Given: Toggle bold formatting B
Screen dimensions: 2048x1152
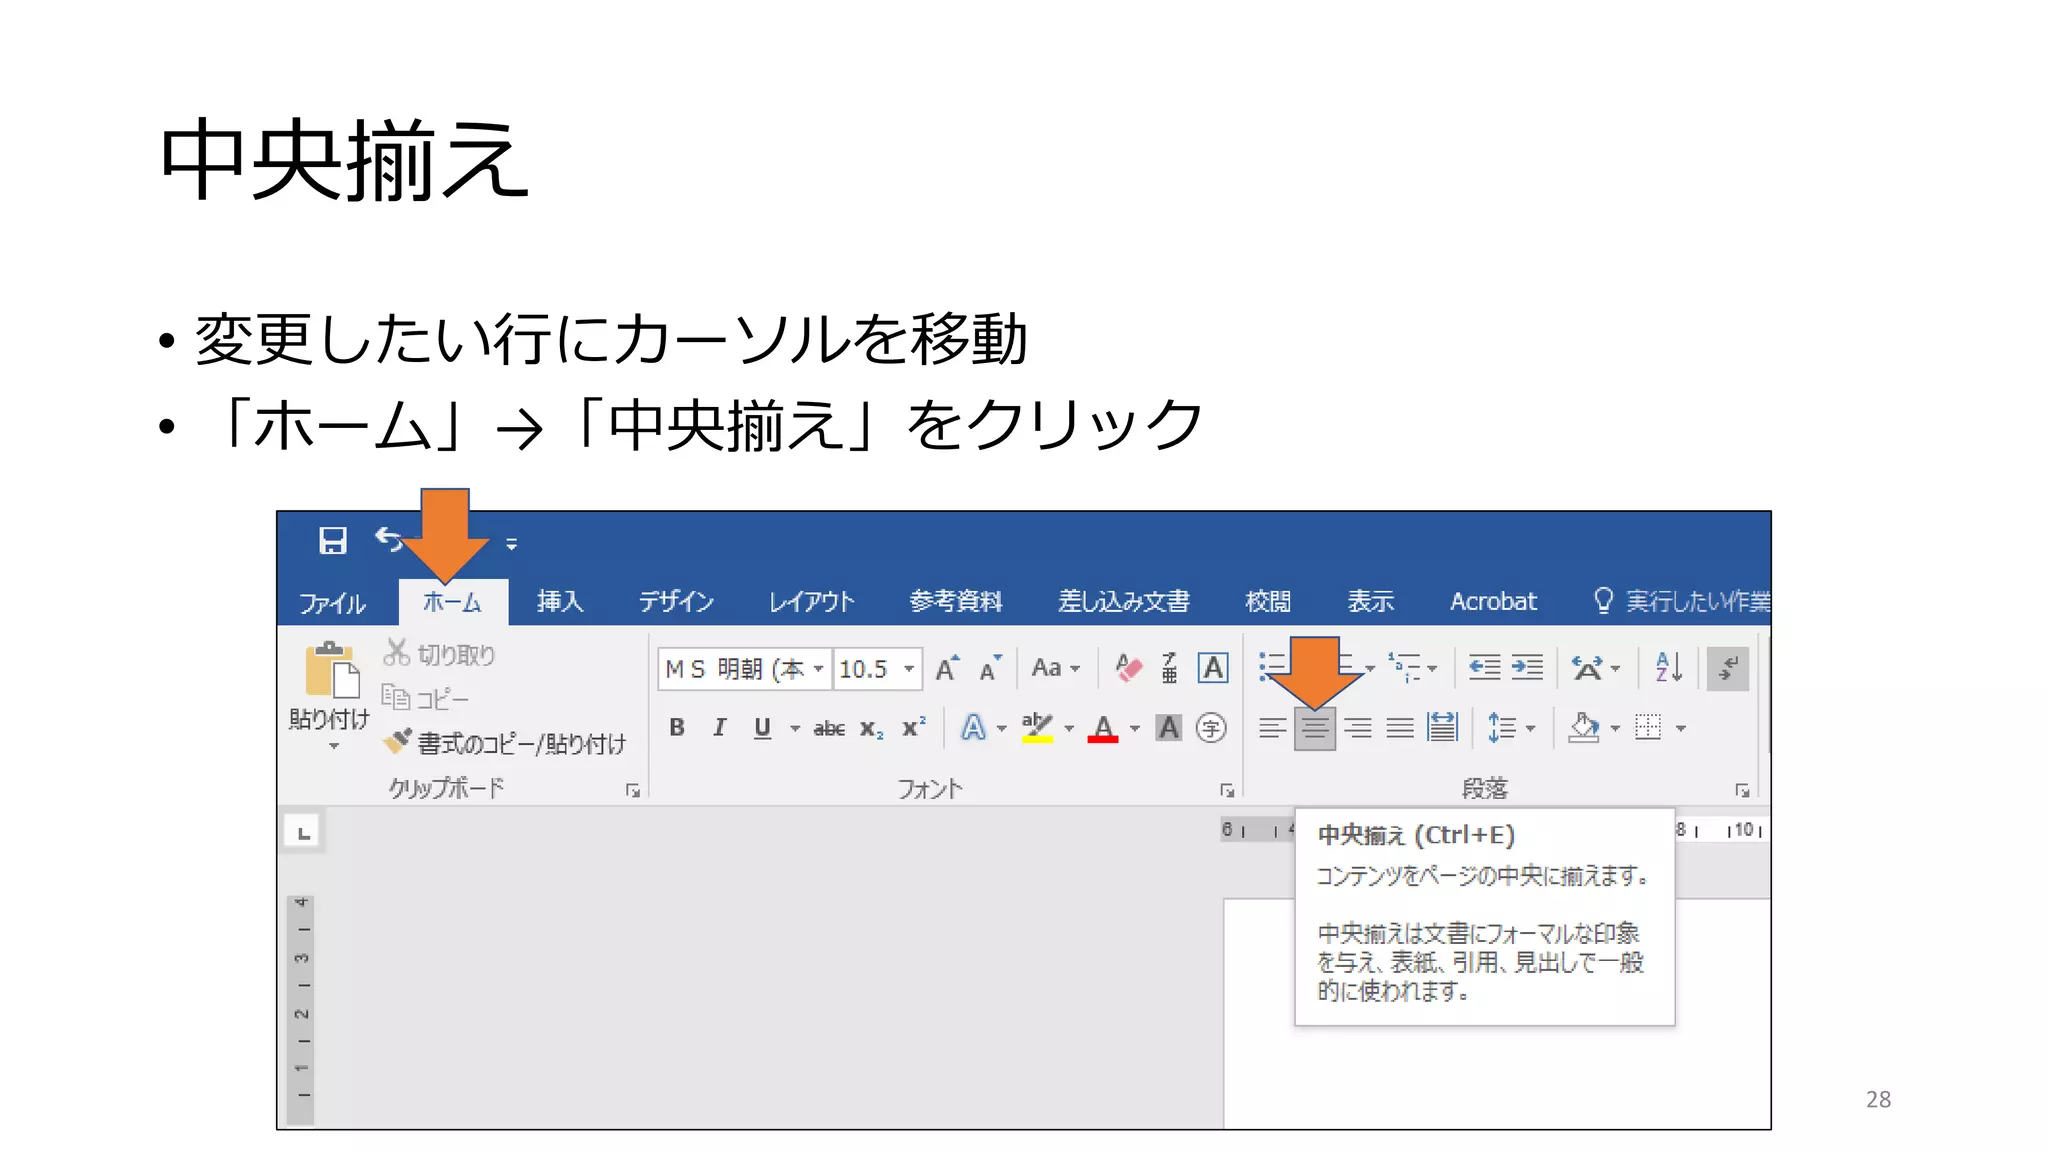Looking at the screenshot, I should click(x=677, y=728).
